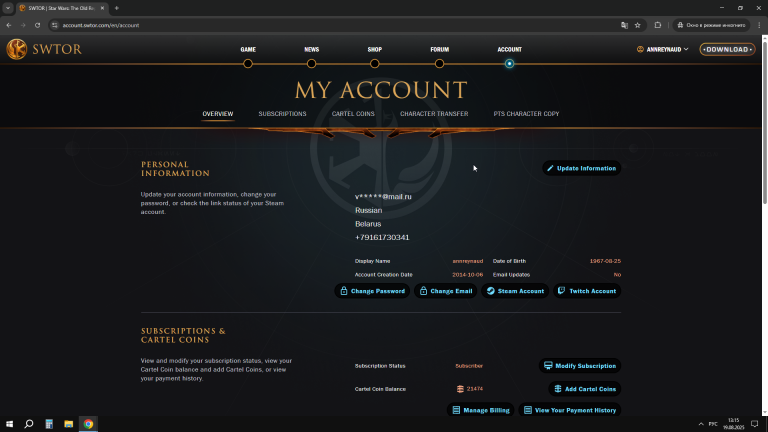Image resolution: width=768 pixels, height=432 pixels.
Task: Click the email v*****@mail.ru text
Action: click(383, 196)
